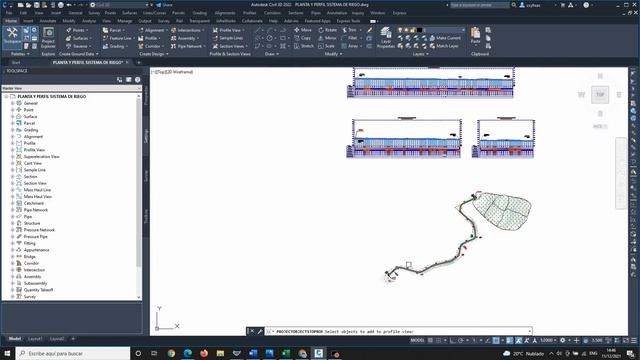Open the Surfaces menu
Screen dimensions: 640x360
tap(129, 13)
